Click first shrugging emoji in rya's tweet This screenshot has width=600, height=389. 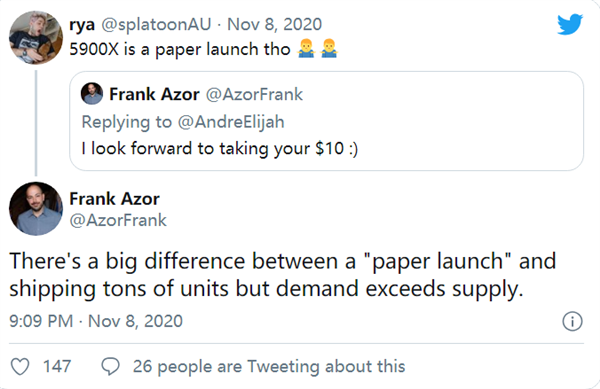click(x=306, y=49)
